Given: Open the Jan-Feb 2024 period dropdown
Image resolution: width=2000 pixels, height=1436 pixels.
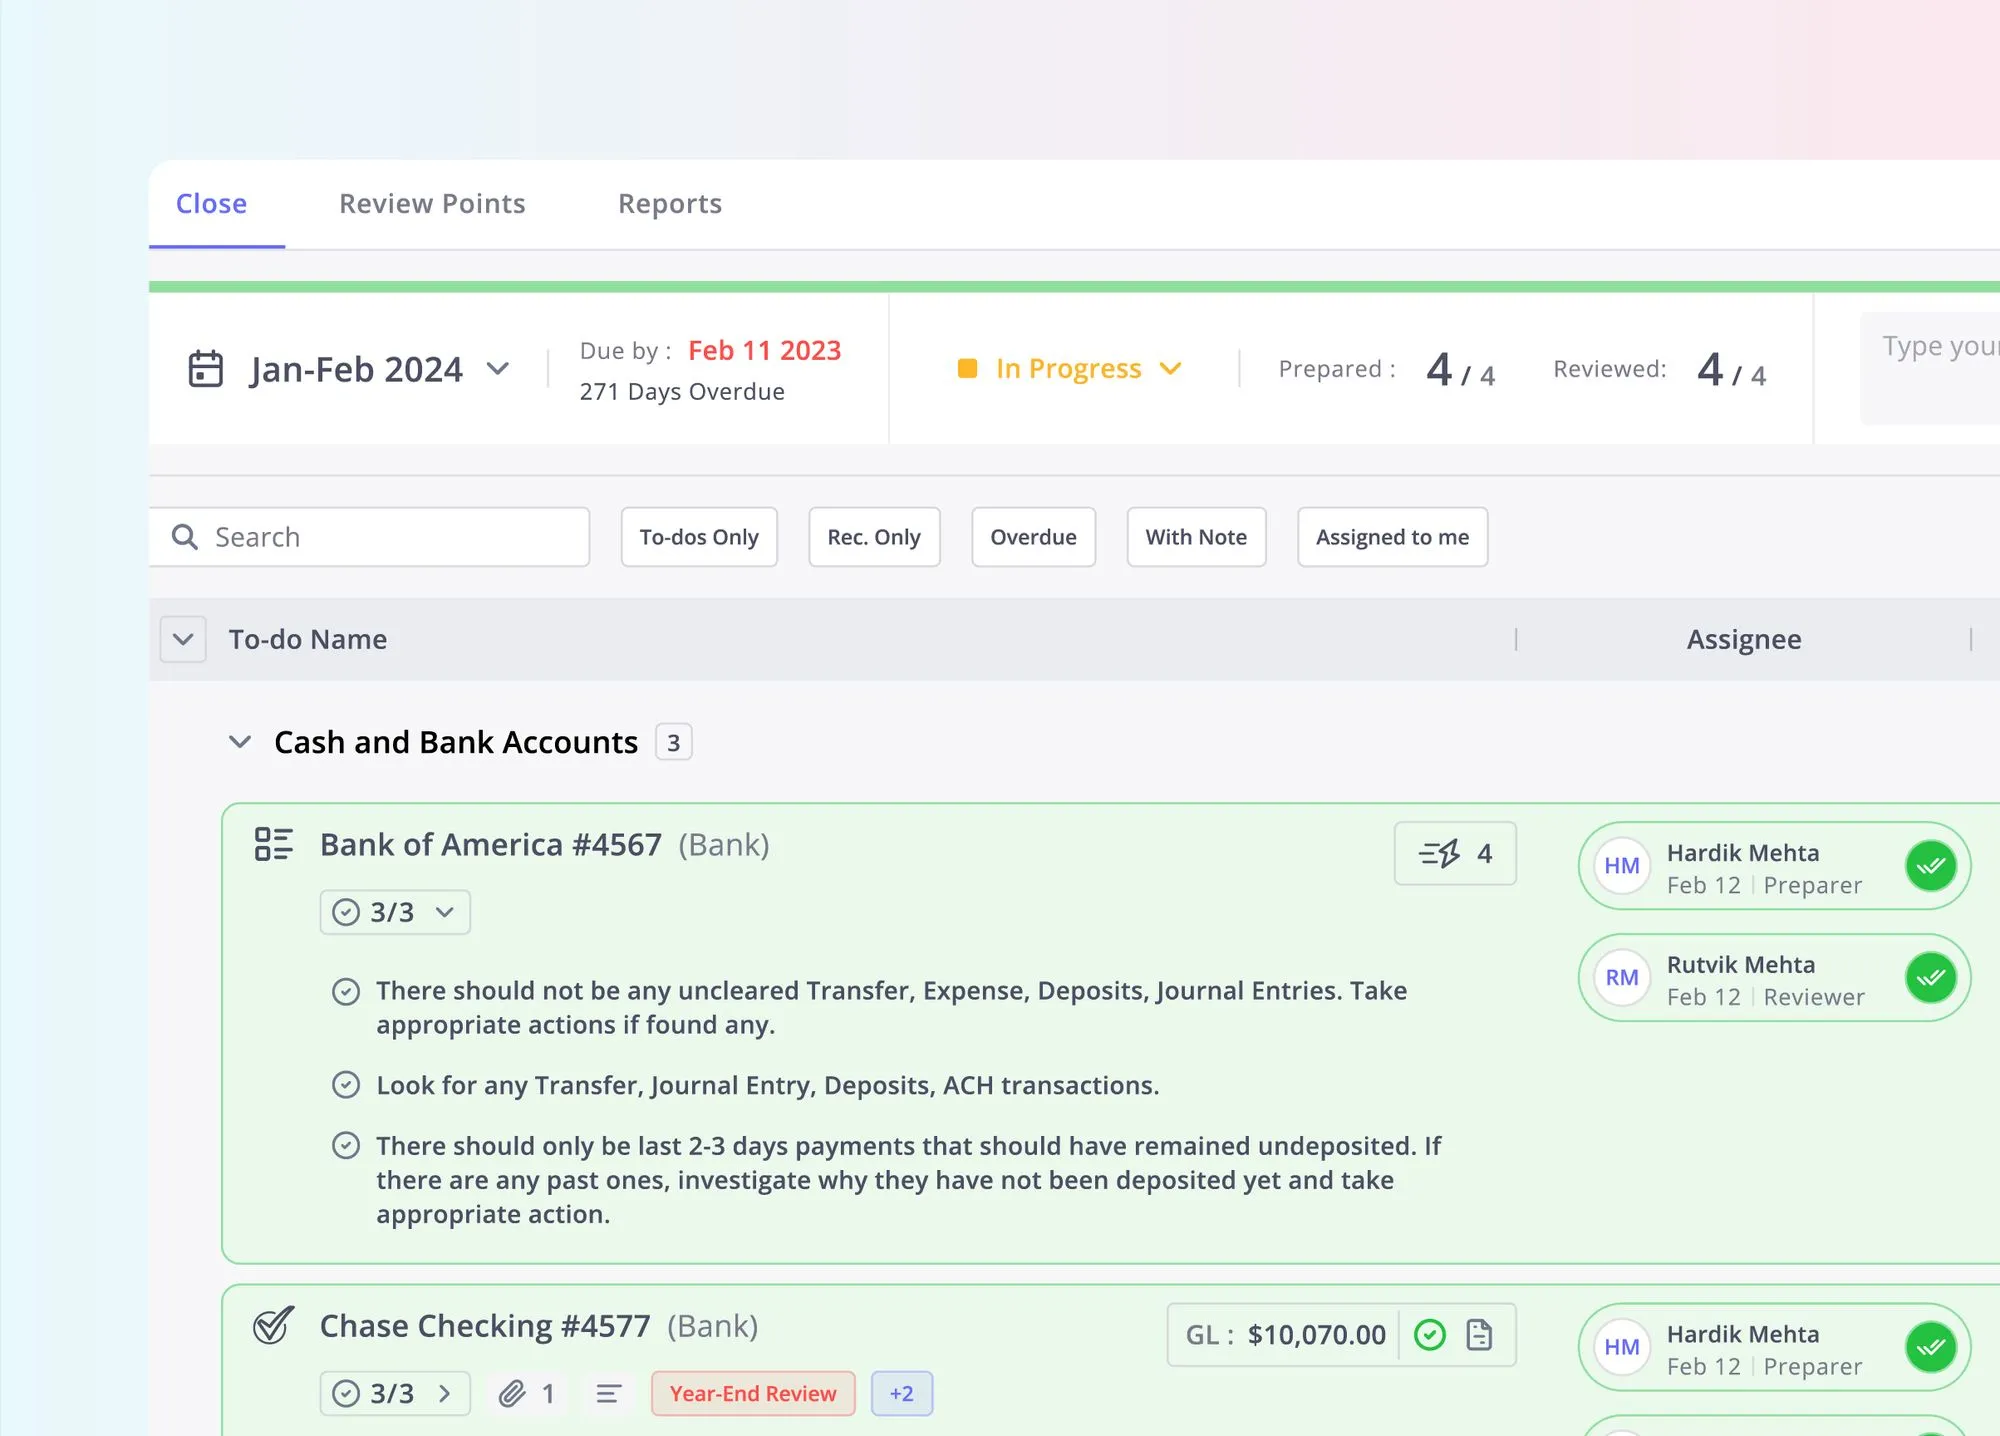Looking at the screenshot, I should (x=498, y=369).
